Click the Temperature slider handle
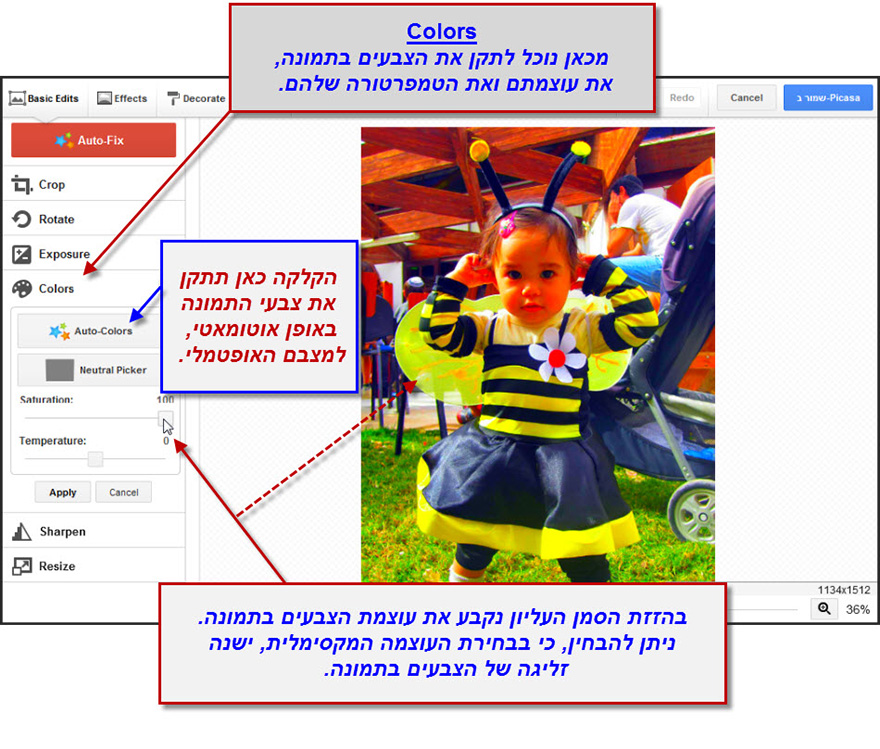880x749 pixels. pyautogui.click(x=95, y=459)
